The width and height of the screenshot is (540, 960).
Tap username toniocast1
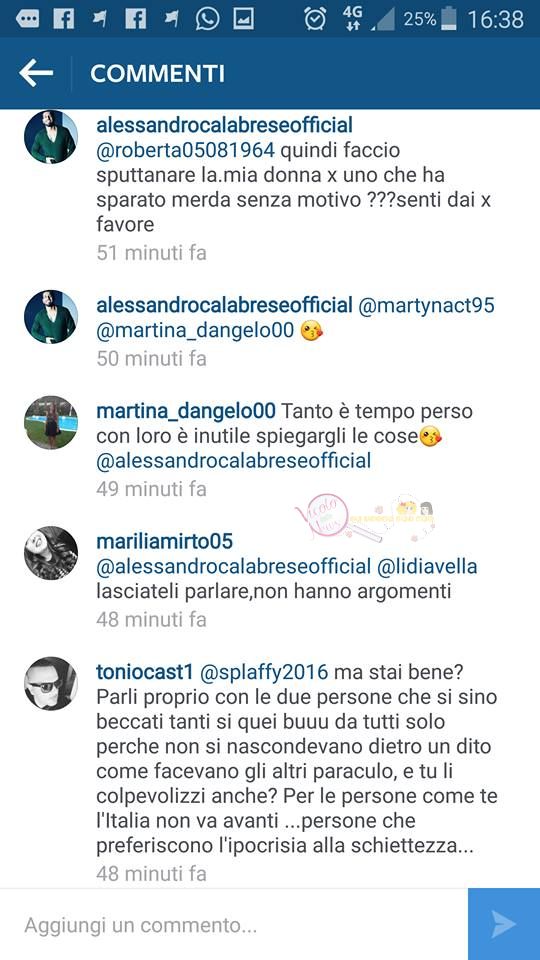[x=145, y=672]
